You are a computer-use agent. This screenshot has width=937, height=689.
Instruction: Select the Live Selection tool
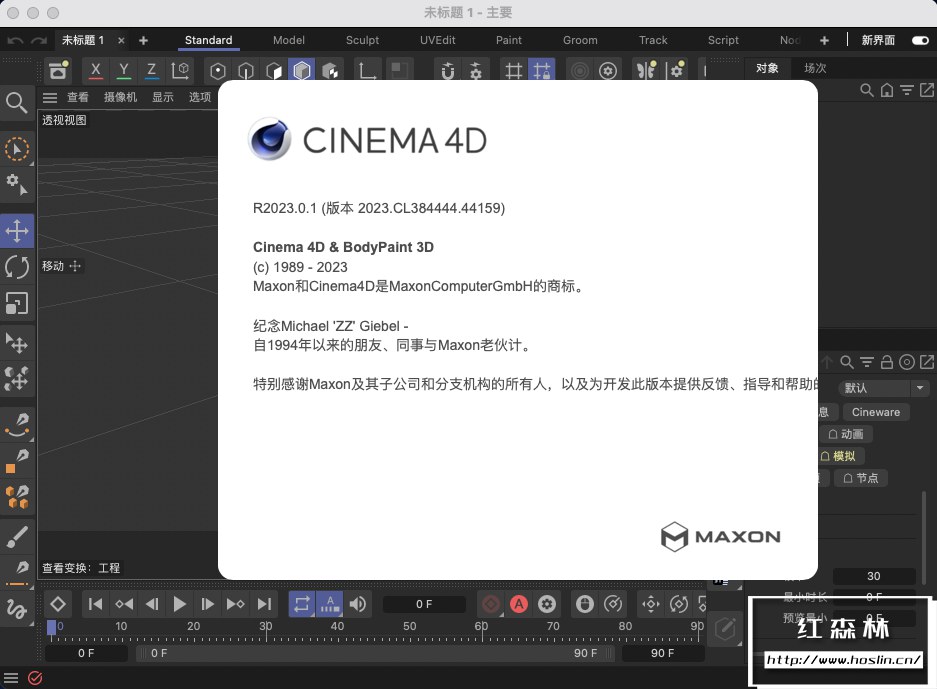pos(17,149)
